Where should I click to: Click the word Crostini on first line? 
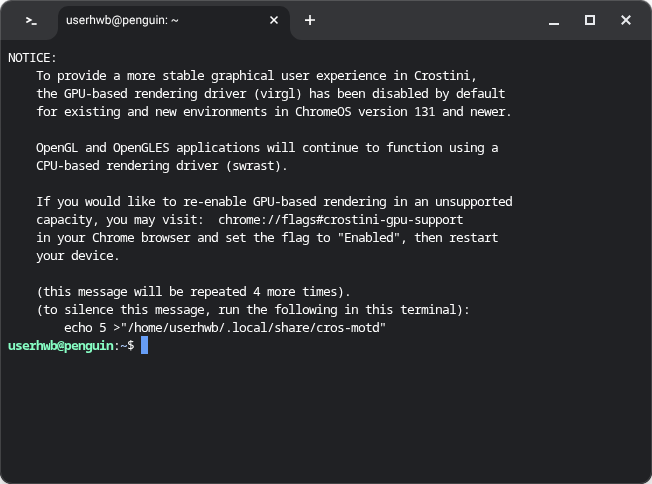pos(449,76)
